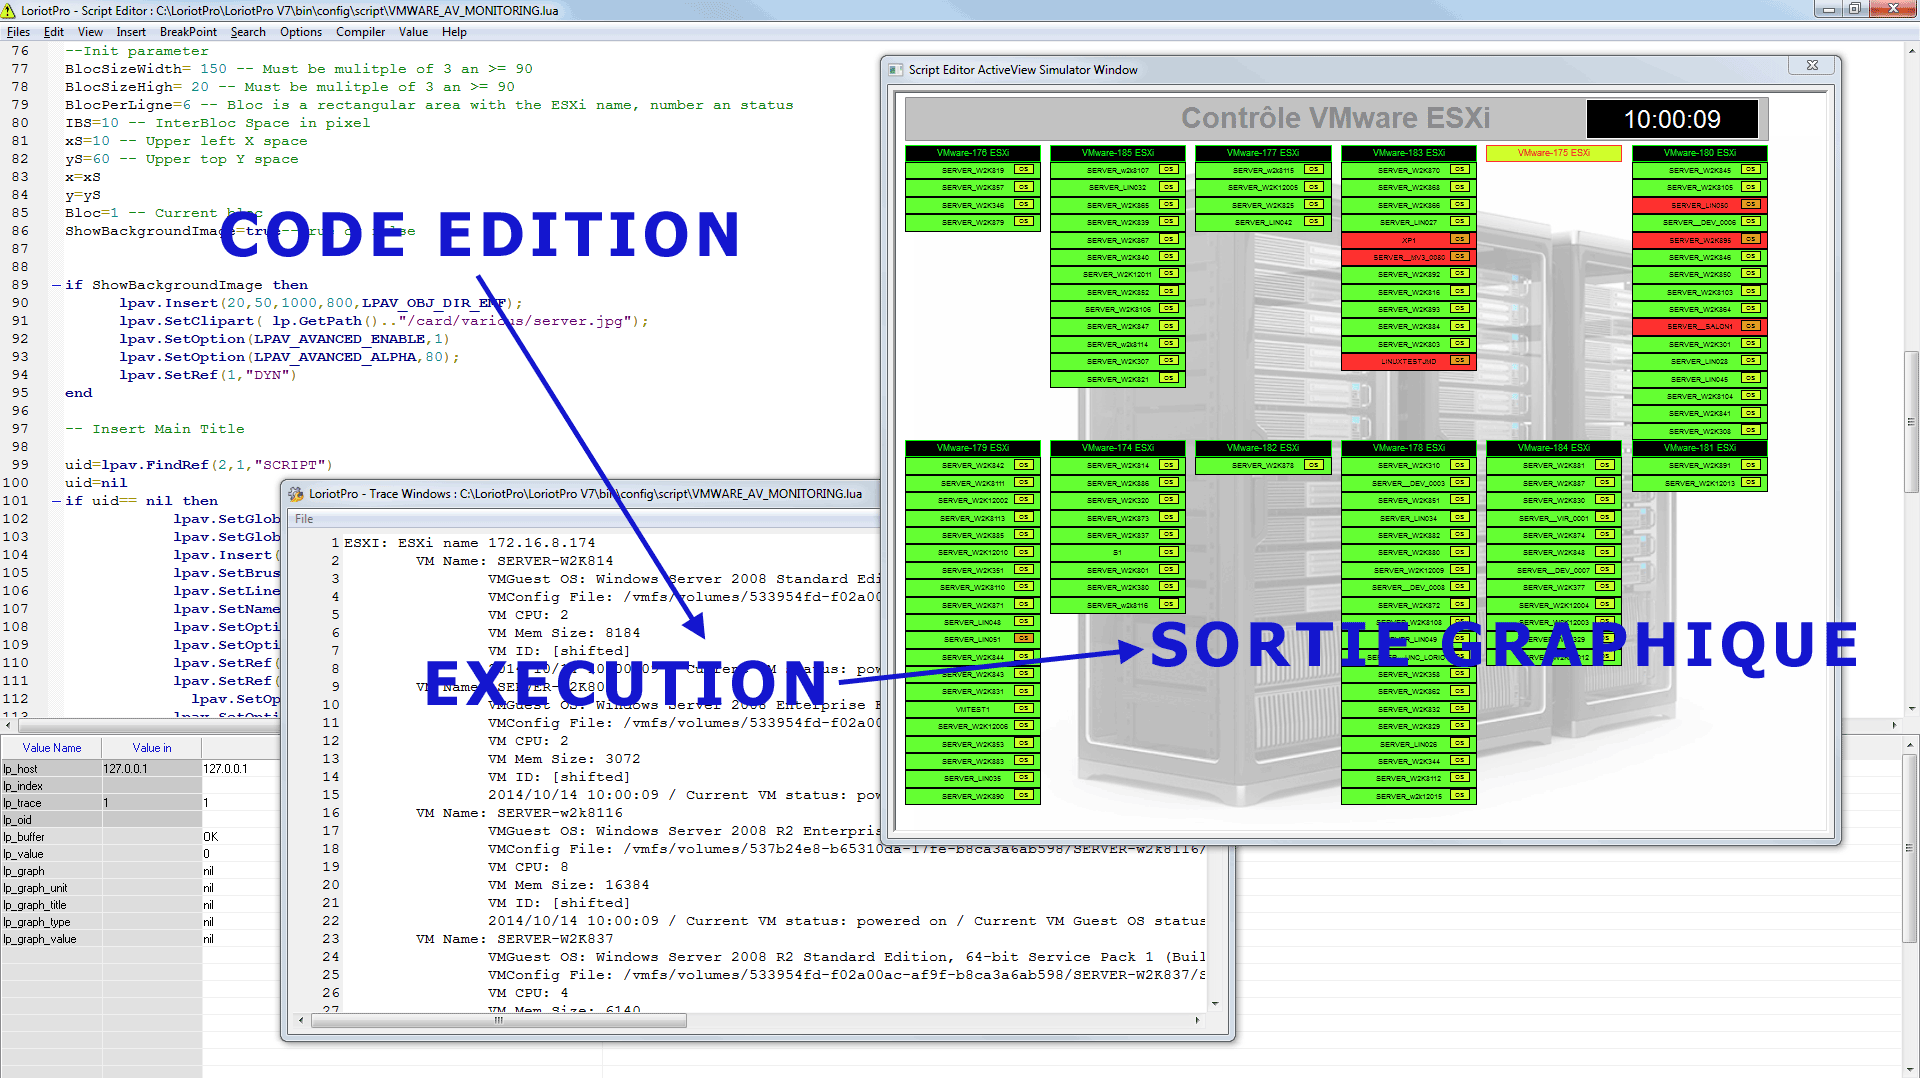
Task: Select the VMware-180 ESXi header
Action: pos(1700,153)
